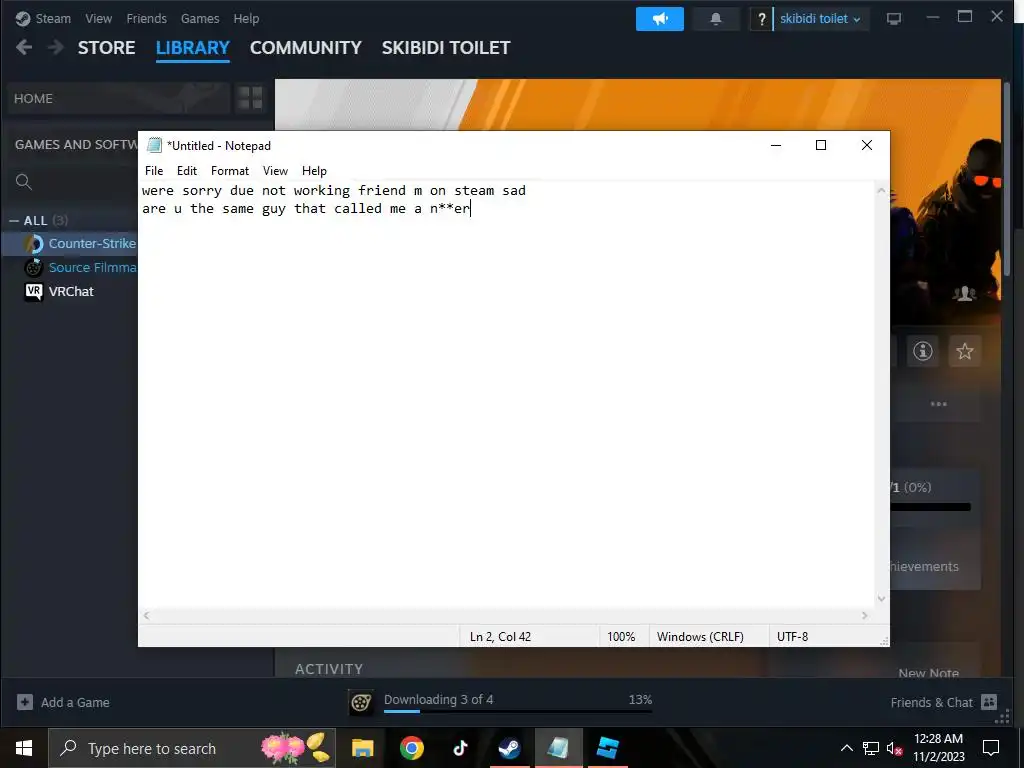Open the Games and Software filter dropdown

(x=76, y=144)
